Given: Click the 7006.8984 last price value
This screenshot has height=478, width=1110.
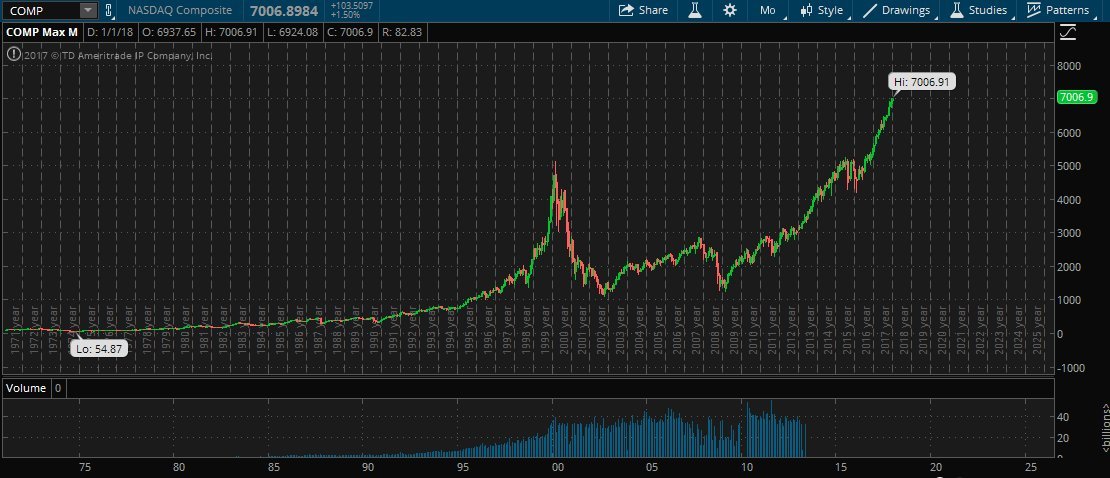Looking at the screenshot, I should coord(285,11).
